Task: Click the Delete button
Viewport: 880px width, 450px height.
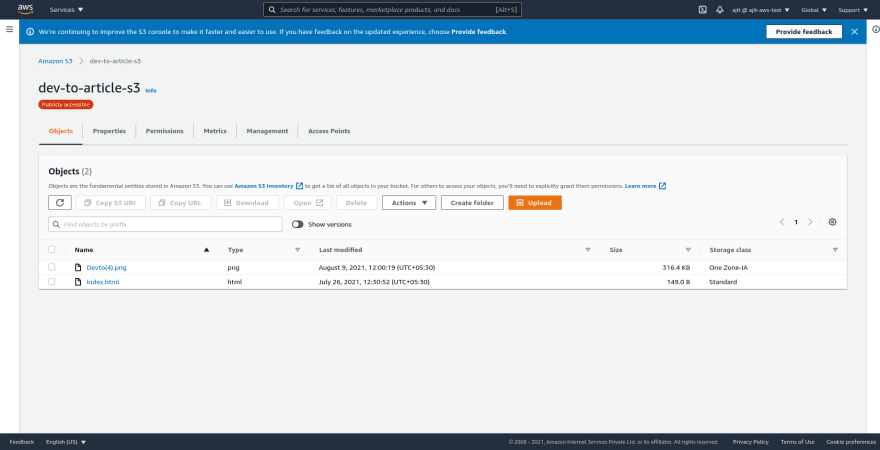Action: (x=356, y=203)
